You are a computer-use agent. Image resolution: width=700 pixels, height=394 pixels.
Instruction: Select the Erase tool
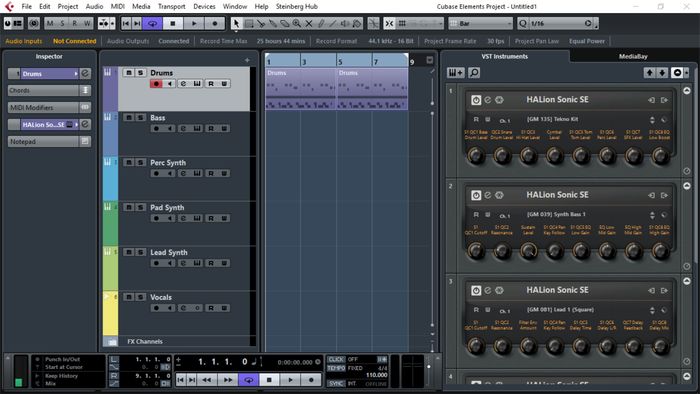coord(284,23)
